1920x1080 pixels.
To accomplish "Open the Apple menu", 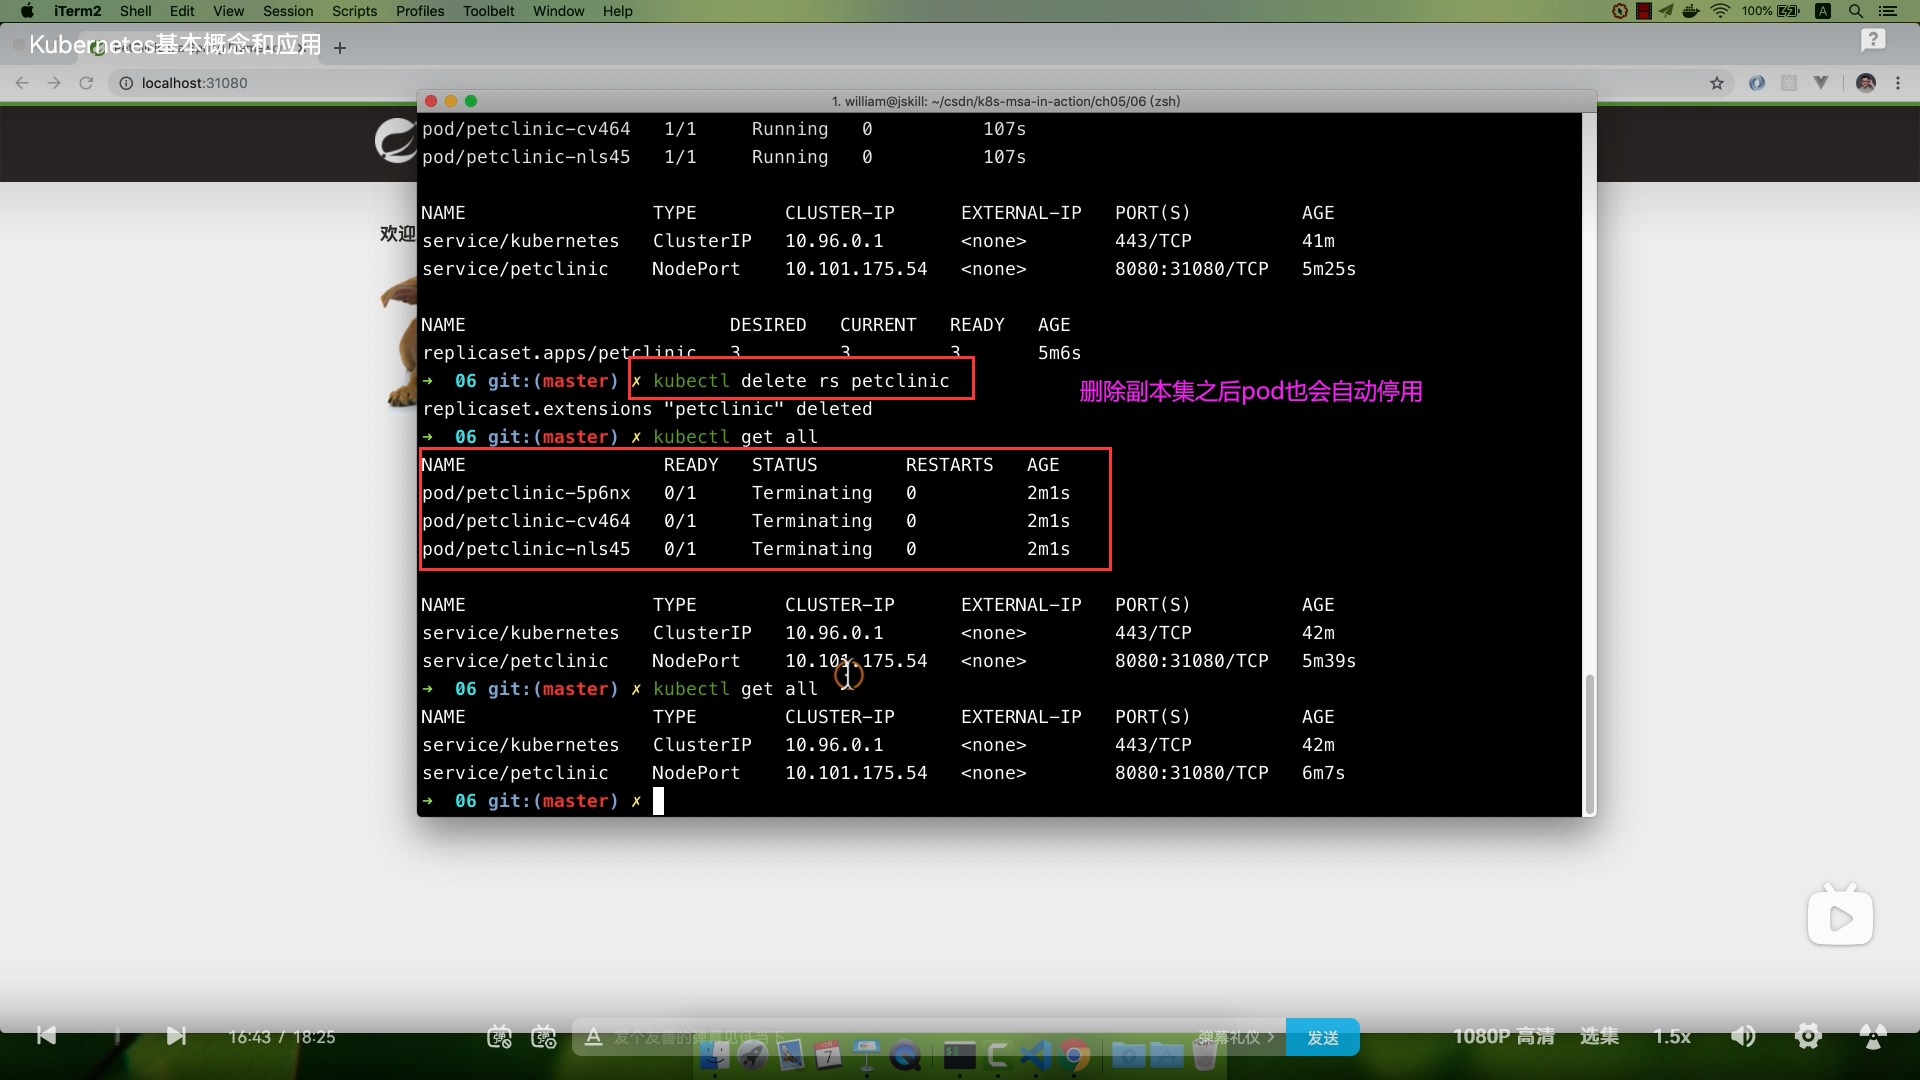I will [27, 11].
